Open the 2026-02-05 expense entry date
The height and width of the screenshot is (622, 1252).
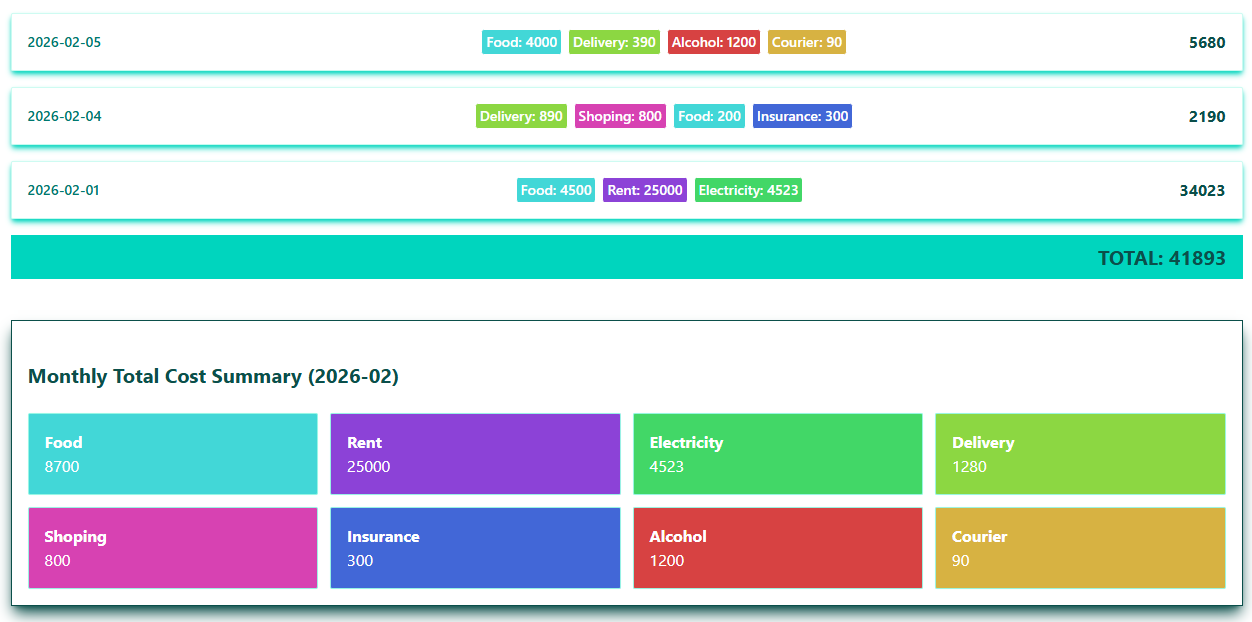(x=64, y=42)
